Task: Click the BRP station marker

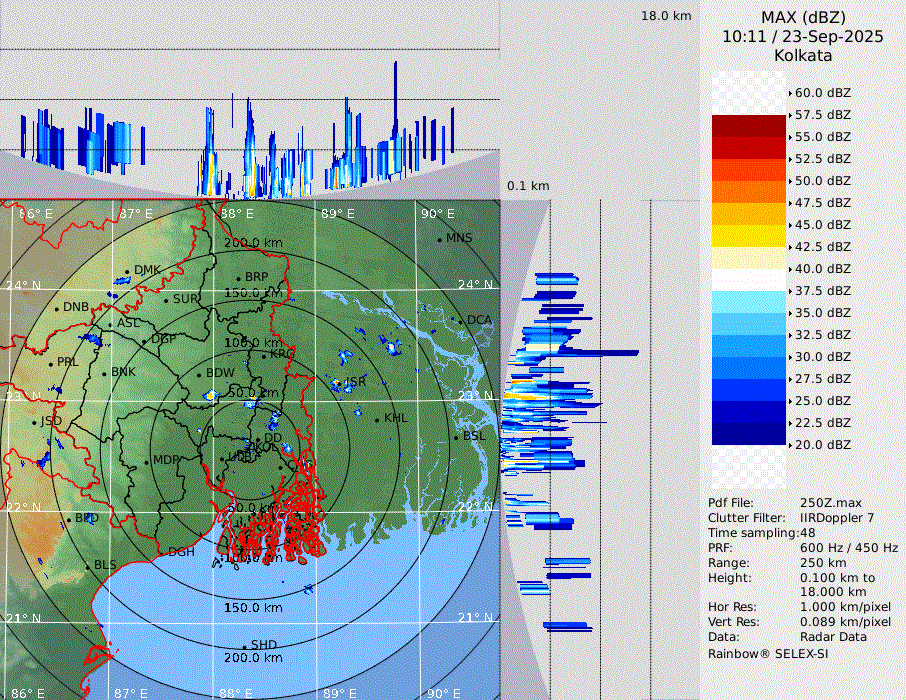Action: (x=239, y=278)
